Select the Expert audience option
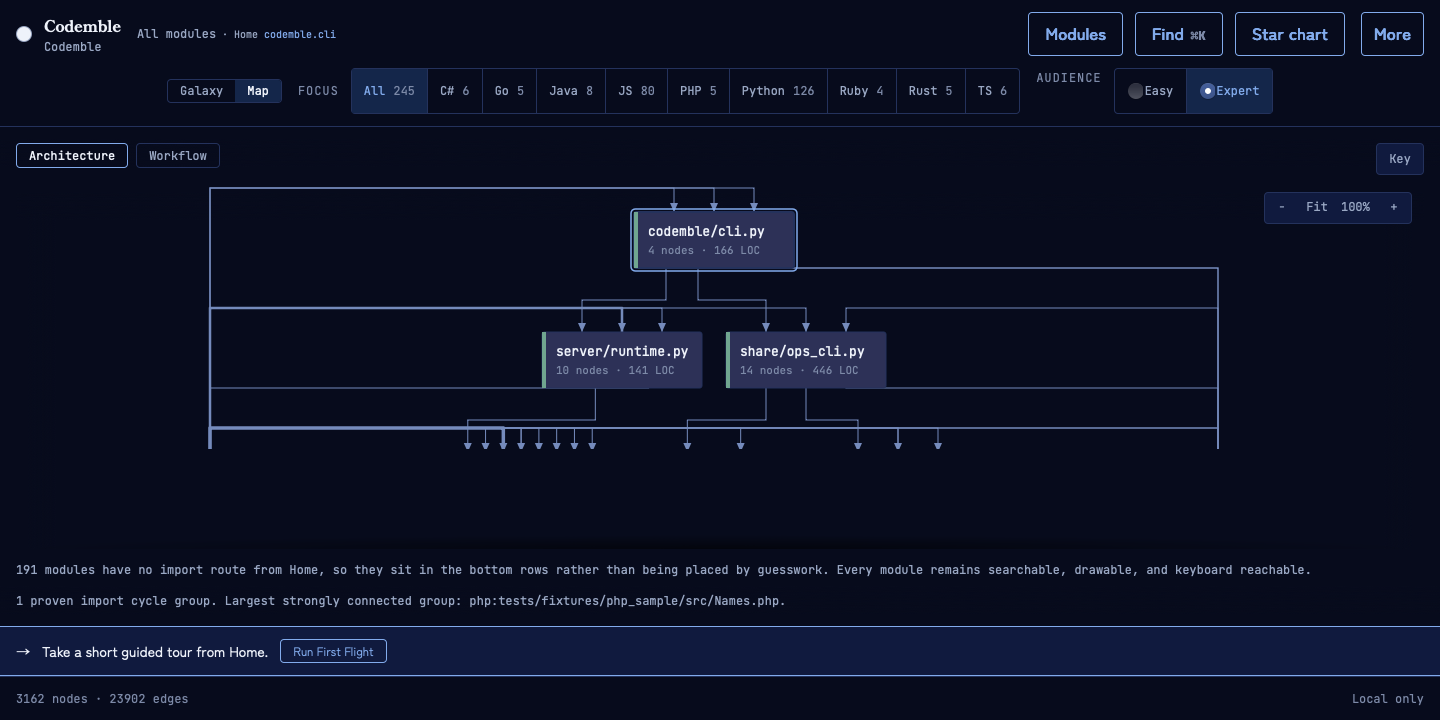 pos(1230,91)
